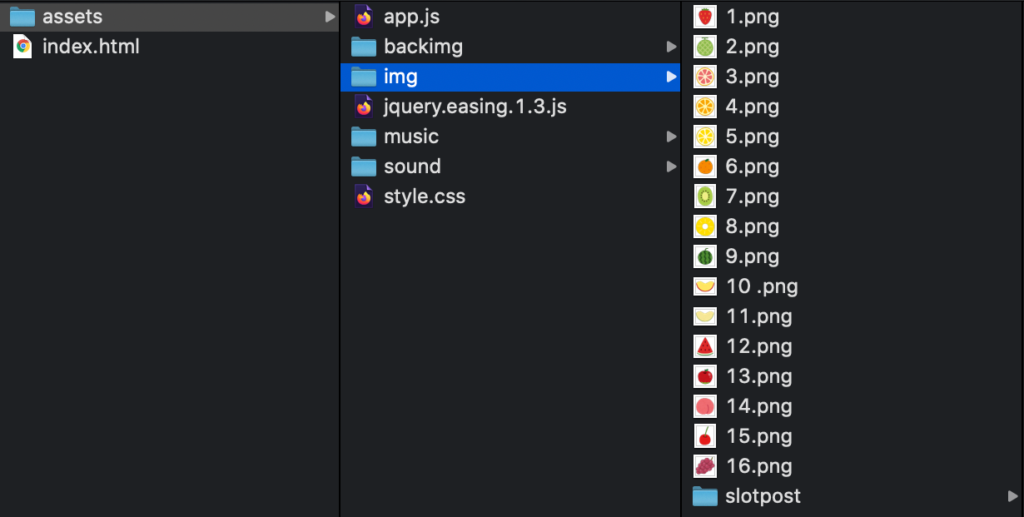Click the jquery.easing.1.3.js file icon
The width and height of the screenshot is (1024, 517).
364,106
